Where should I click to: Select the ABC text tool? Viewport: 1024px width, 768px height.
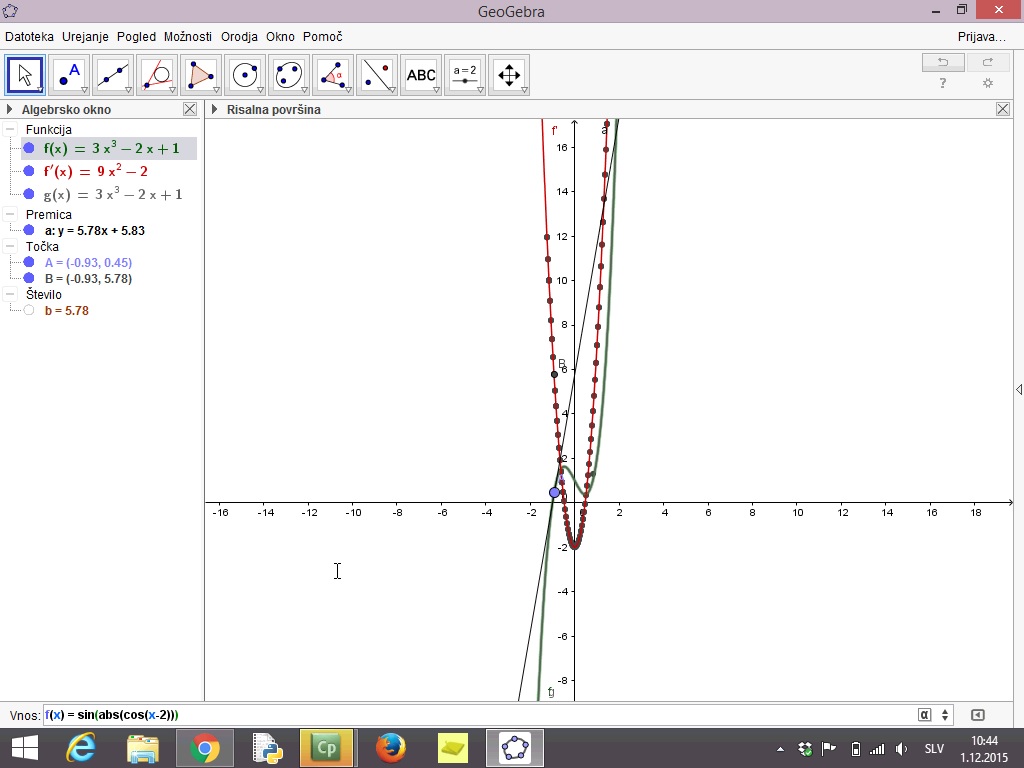point(421,75)
